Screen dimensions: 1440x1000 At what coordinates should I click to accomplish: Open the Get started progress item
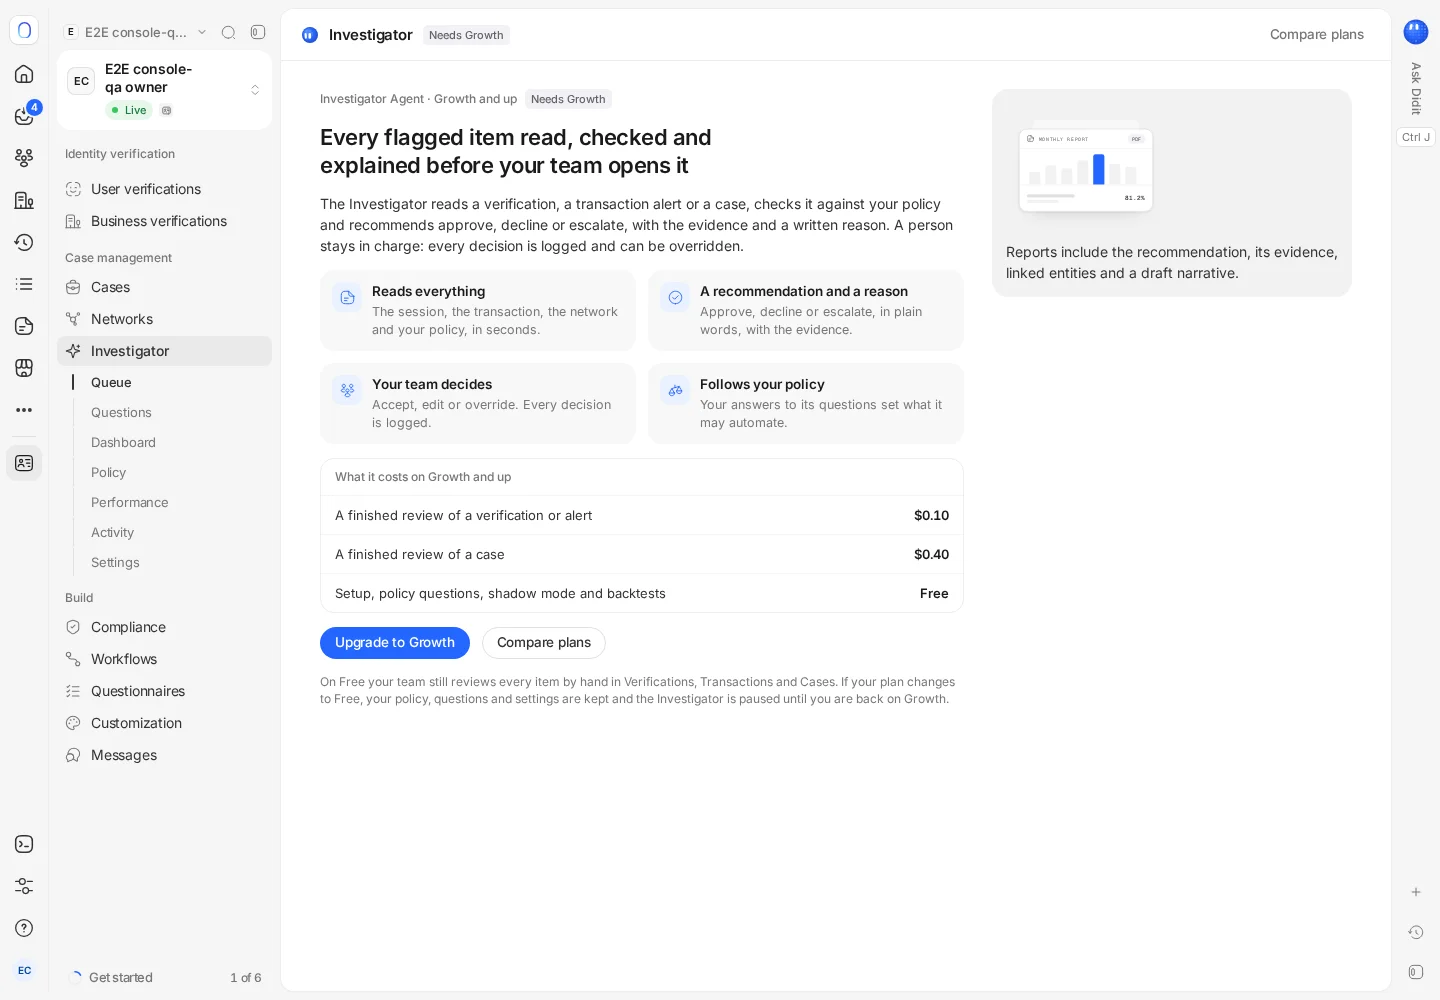point(164,977)
